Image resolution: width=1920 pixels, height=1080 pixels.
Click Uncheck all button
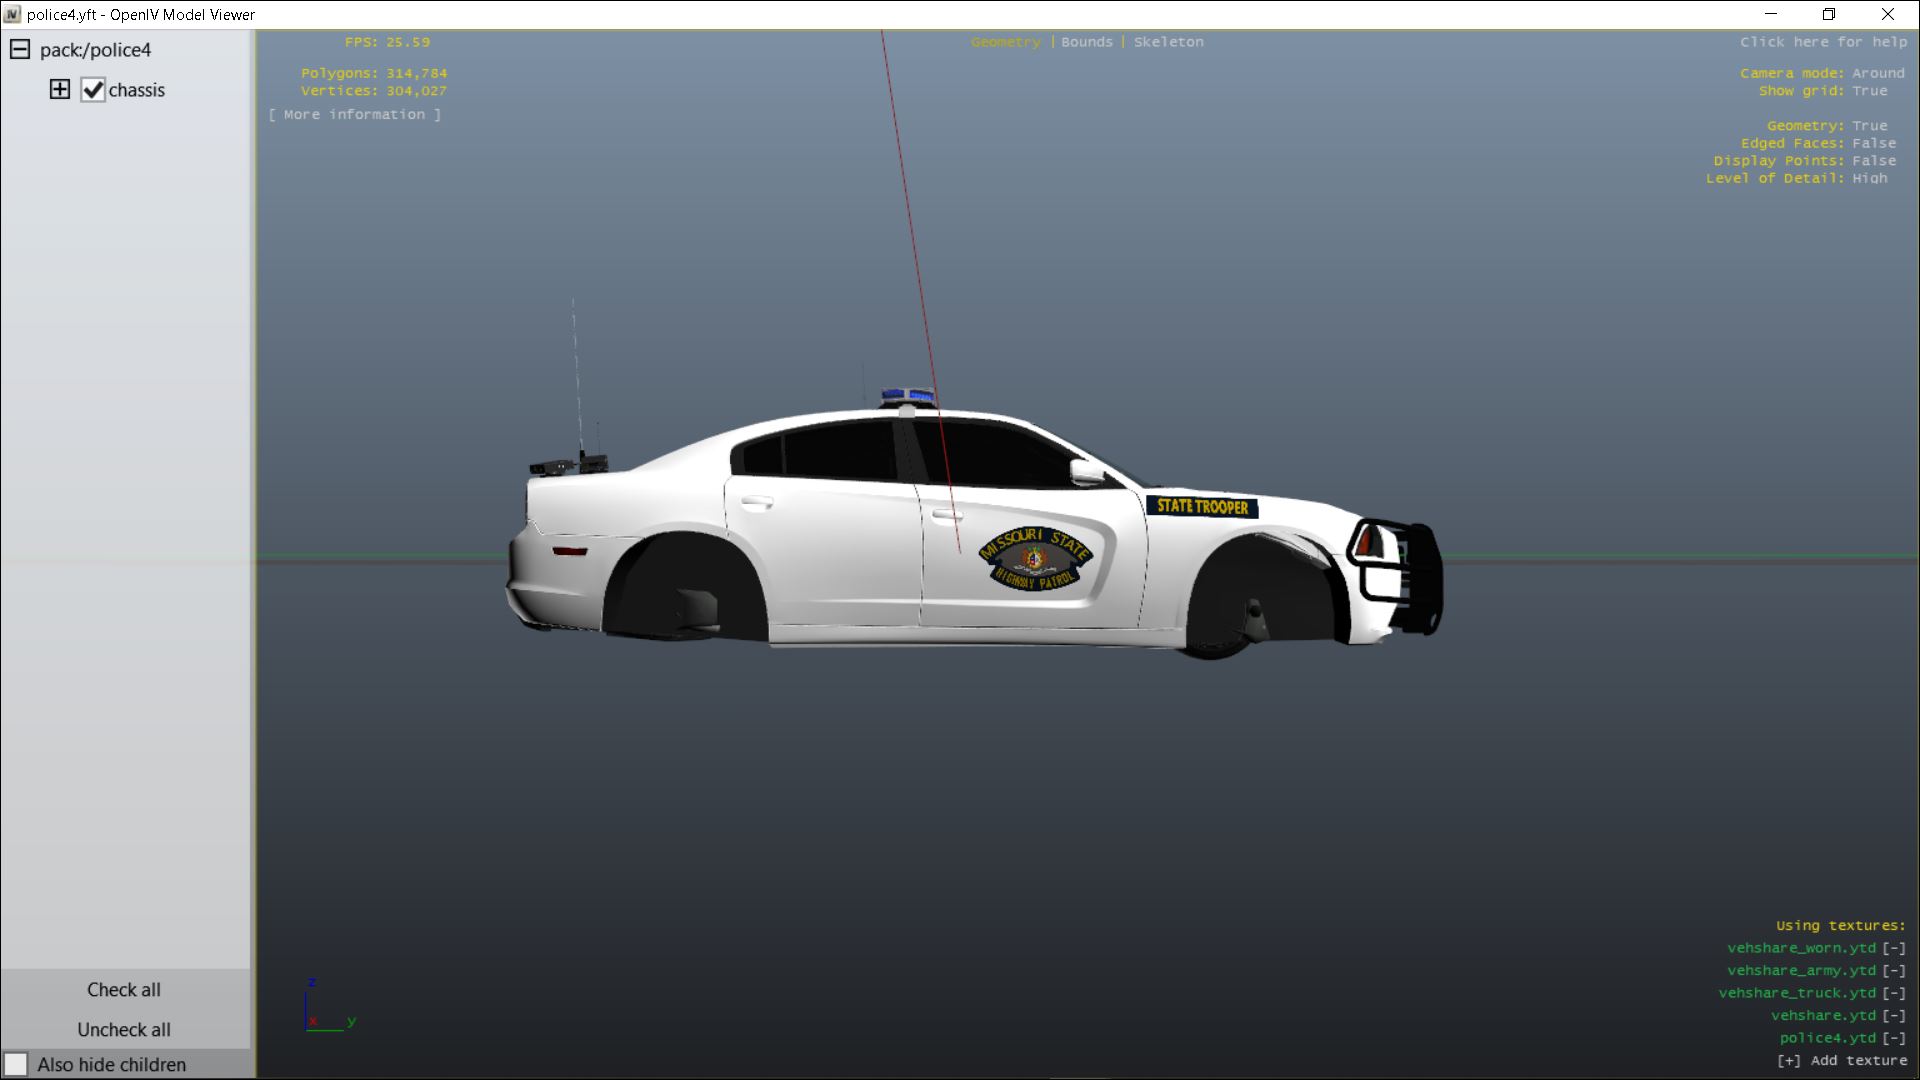point(124,1030)
